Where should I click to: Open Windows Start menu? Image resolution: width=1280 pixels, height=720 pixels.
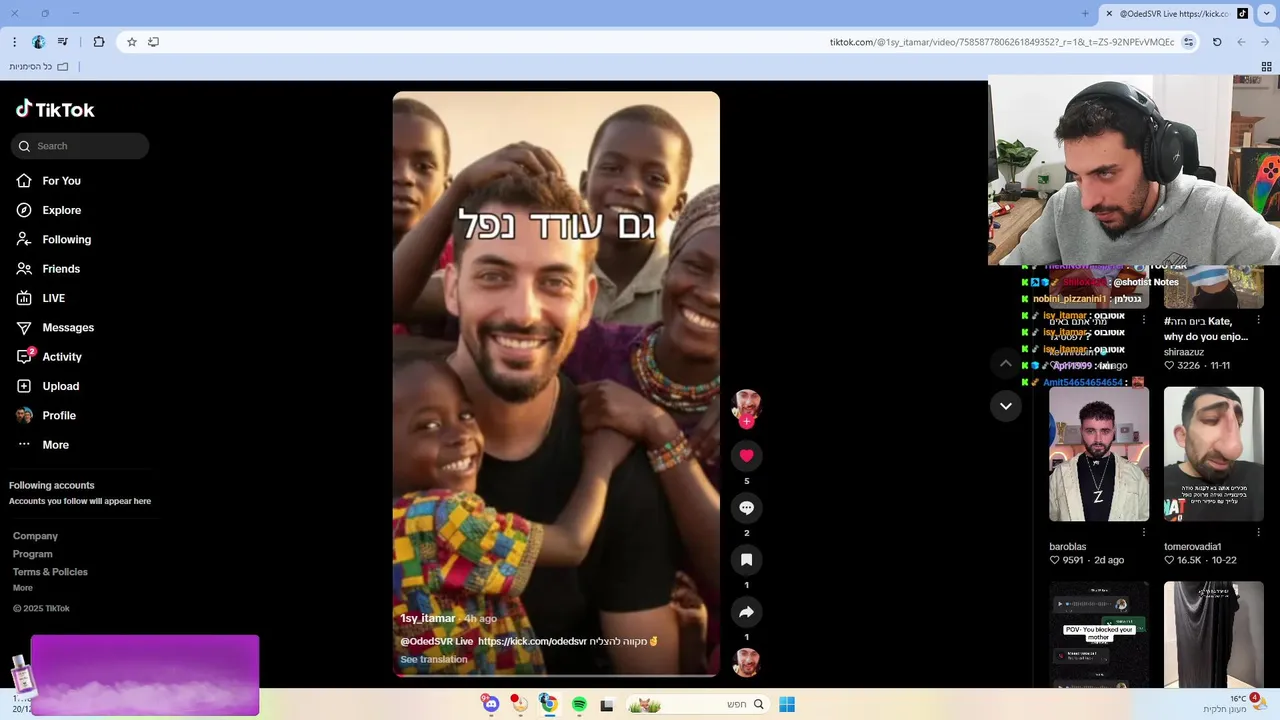click(787, 705)
